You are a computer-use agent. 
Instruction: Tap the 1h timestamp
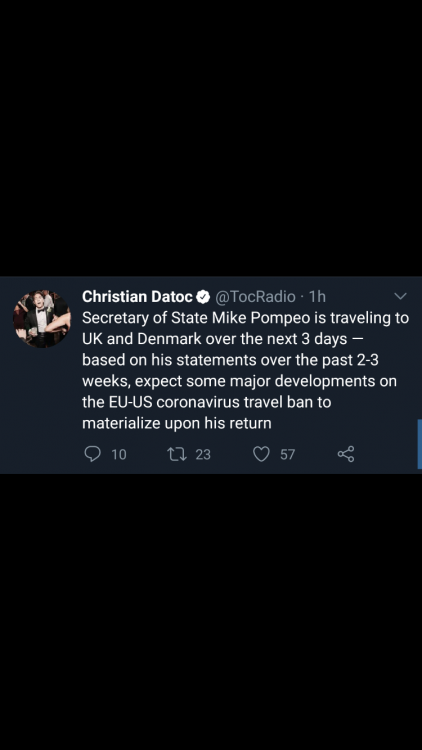coord(317,297)
